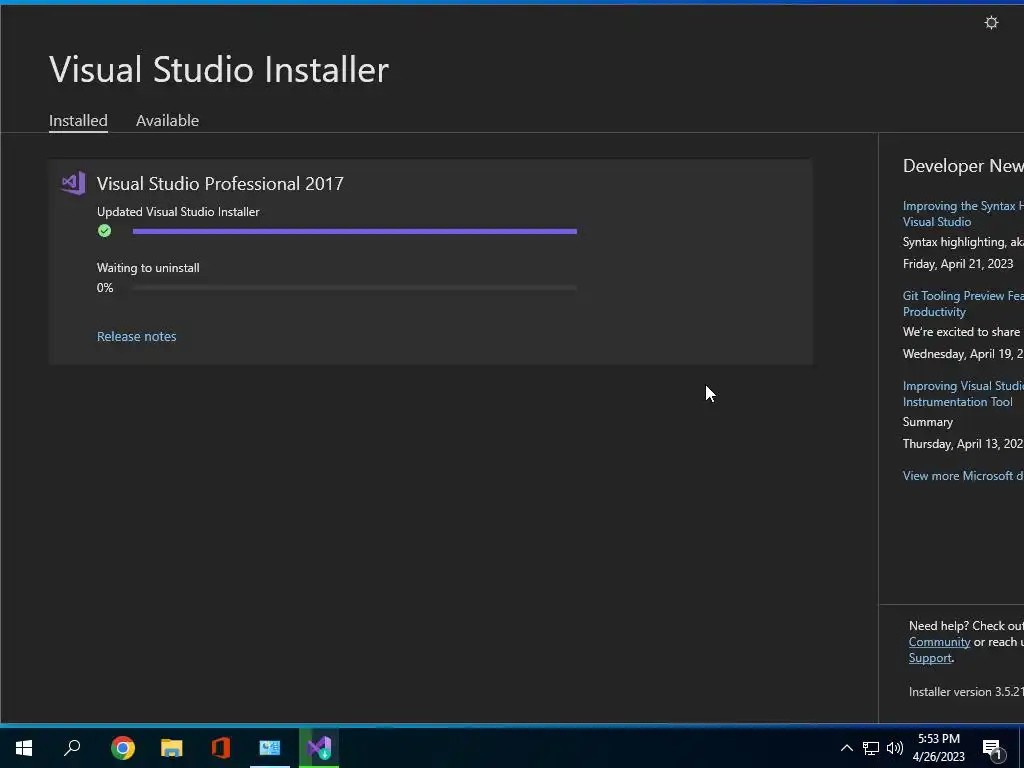Open Microsoft Office from taskbar
Screen dimensions: 1024x768
(x=221, y=748)
